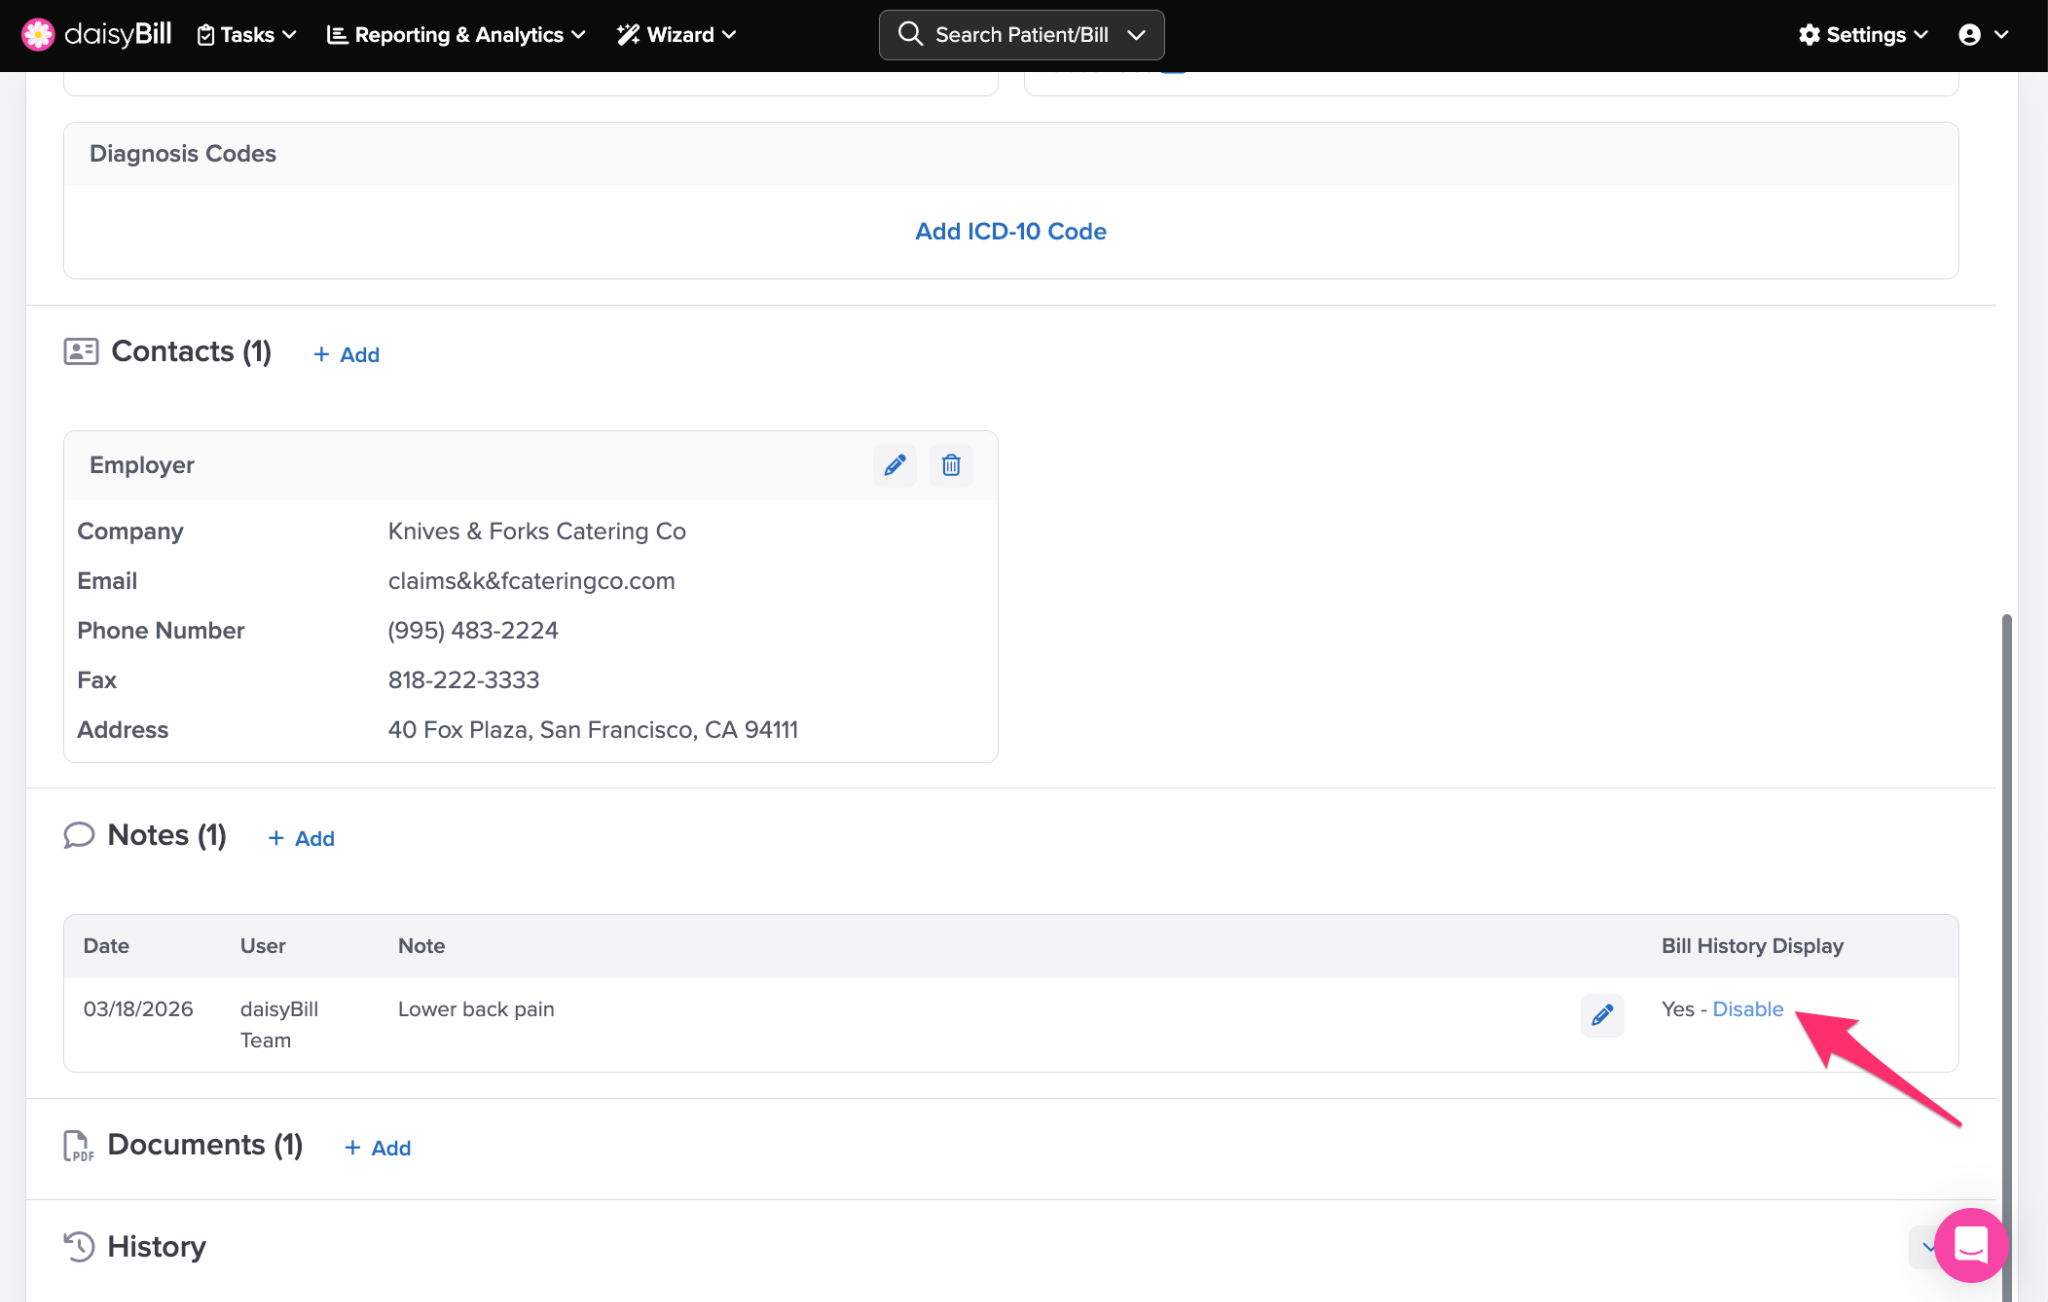The width and height of the screenshot is (2048, 1302).
Task: Open the user account dropdown
Action: (x=1983, y=35)
